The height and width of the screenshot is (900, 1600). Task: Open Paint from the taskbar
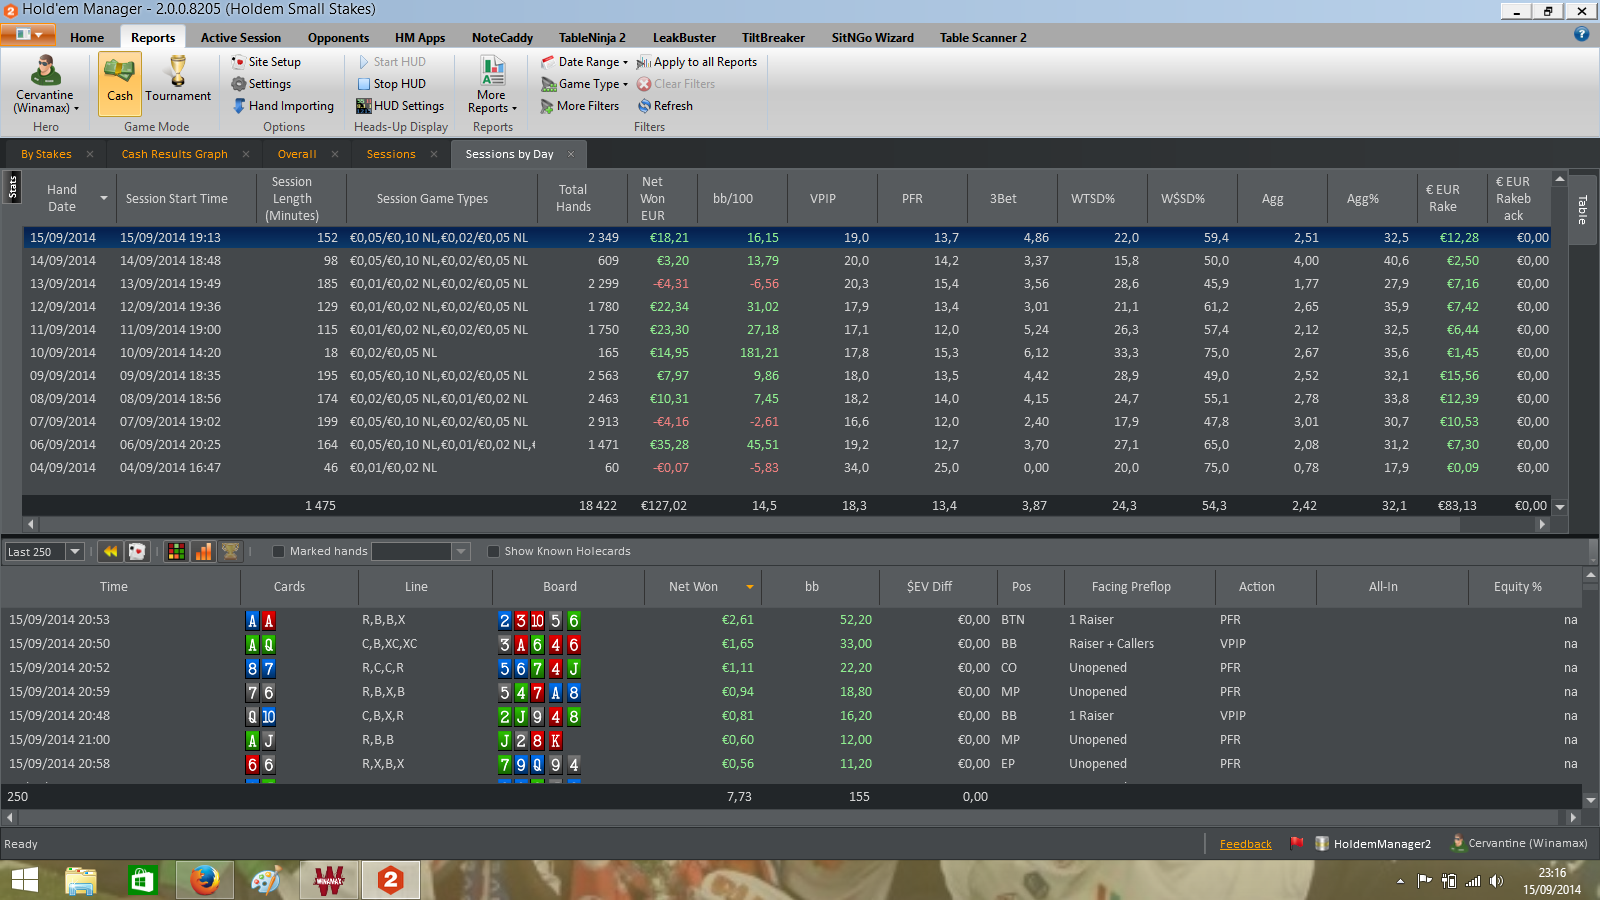pos(265,881)
